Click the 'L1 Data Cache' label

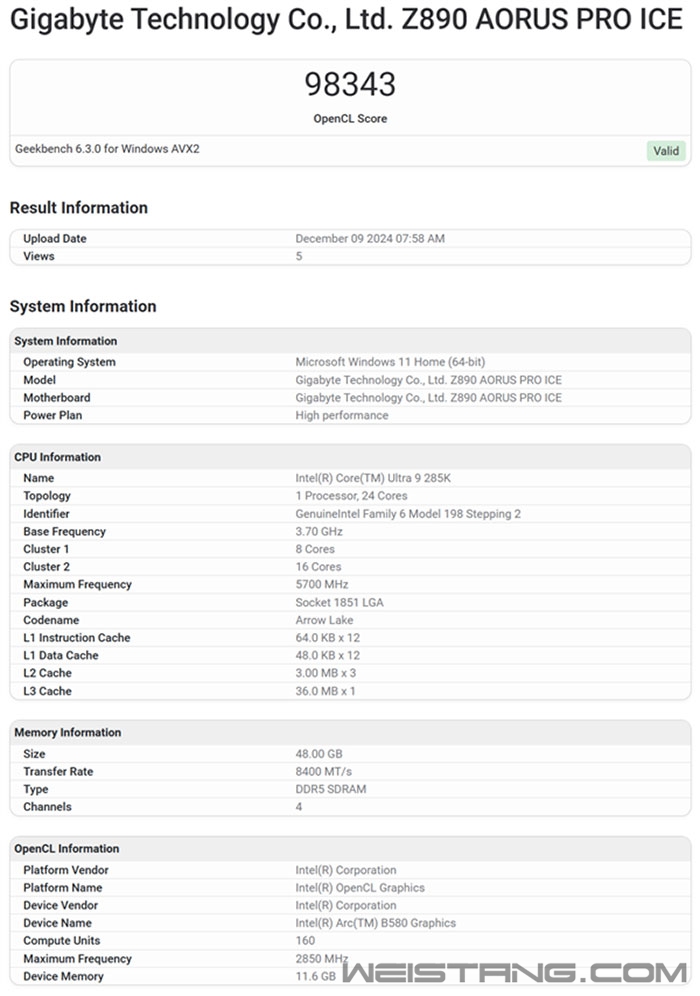point(61,656)
